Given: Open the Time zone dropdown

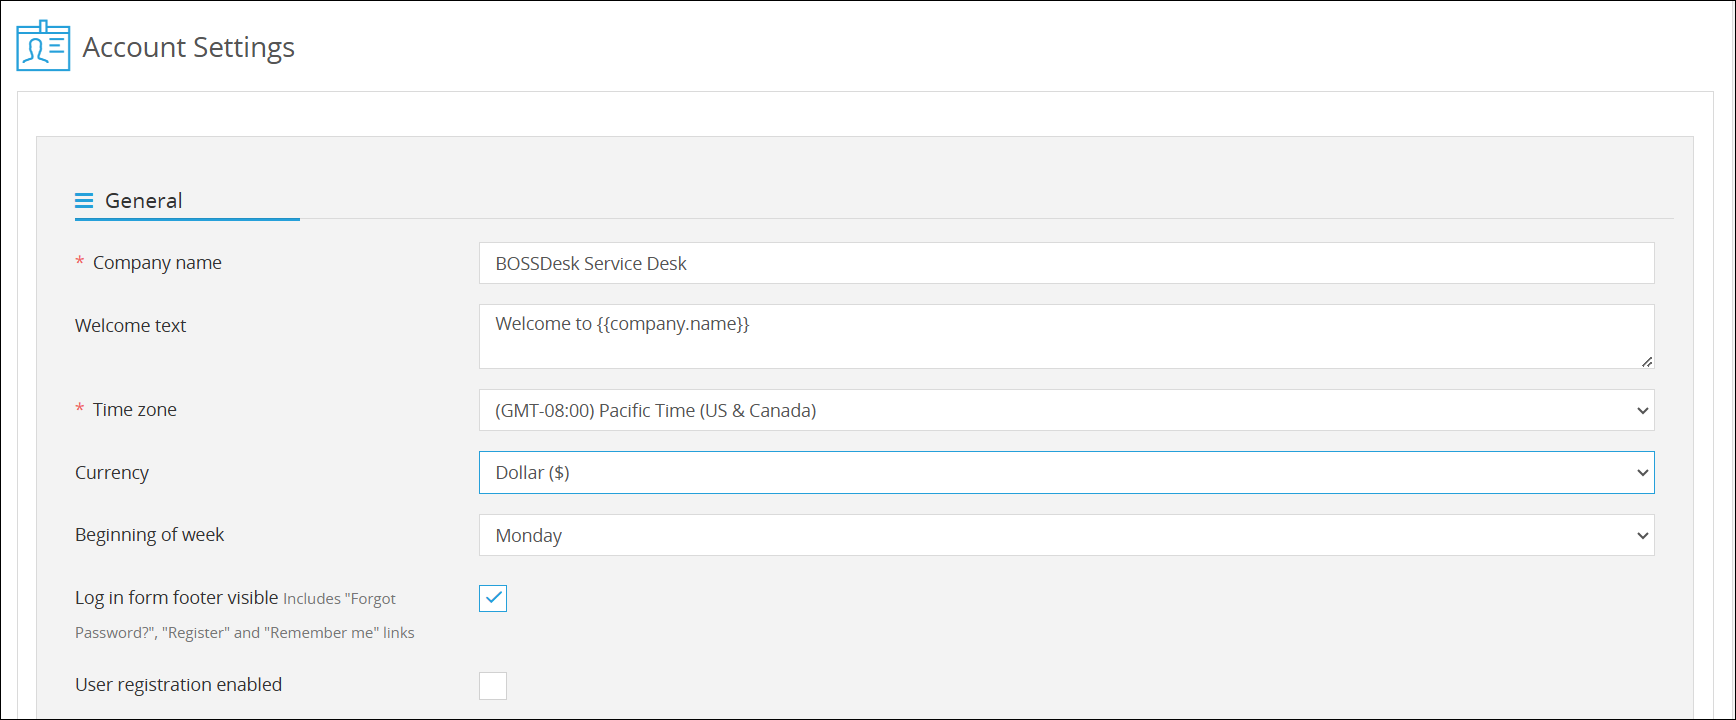Looking at the screenshot, I should tap(1066, 410).
